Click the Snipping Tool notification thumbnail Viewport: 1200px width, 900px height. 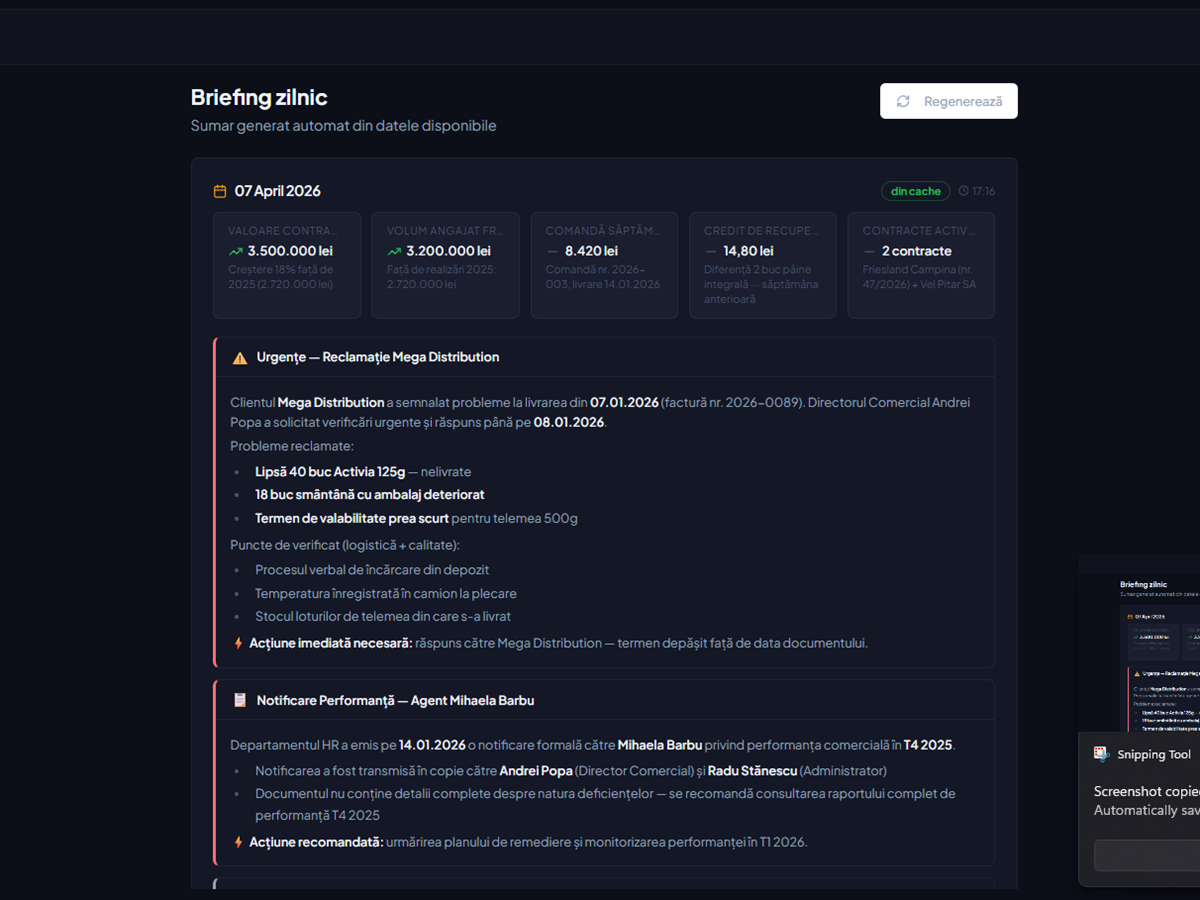pyautogui.click(x=1140, y=643)
